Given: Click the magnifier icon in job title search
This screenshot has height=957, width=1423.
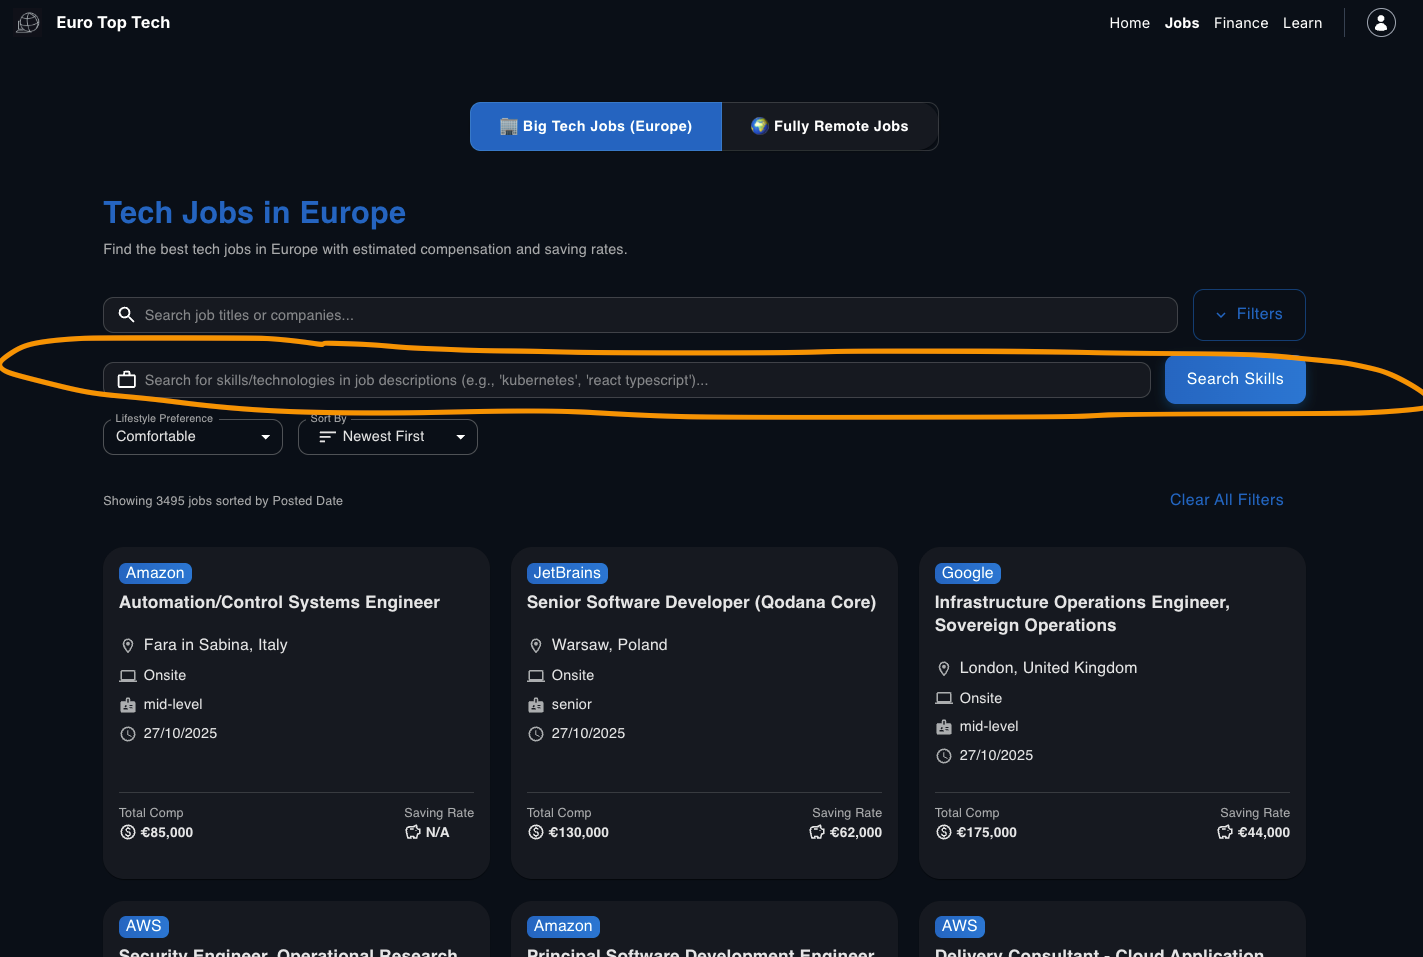Looking at the screenshot, I should (127, 315).
